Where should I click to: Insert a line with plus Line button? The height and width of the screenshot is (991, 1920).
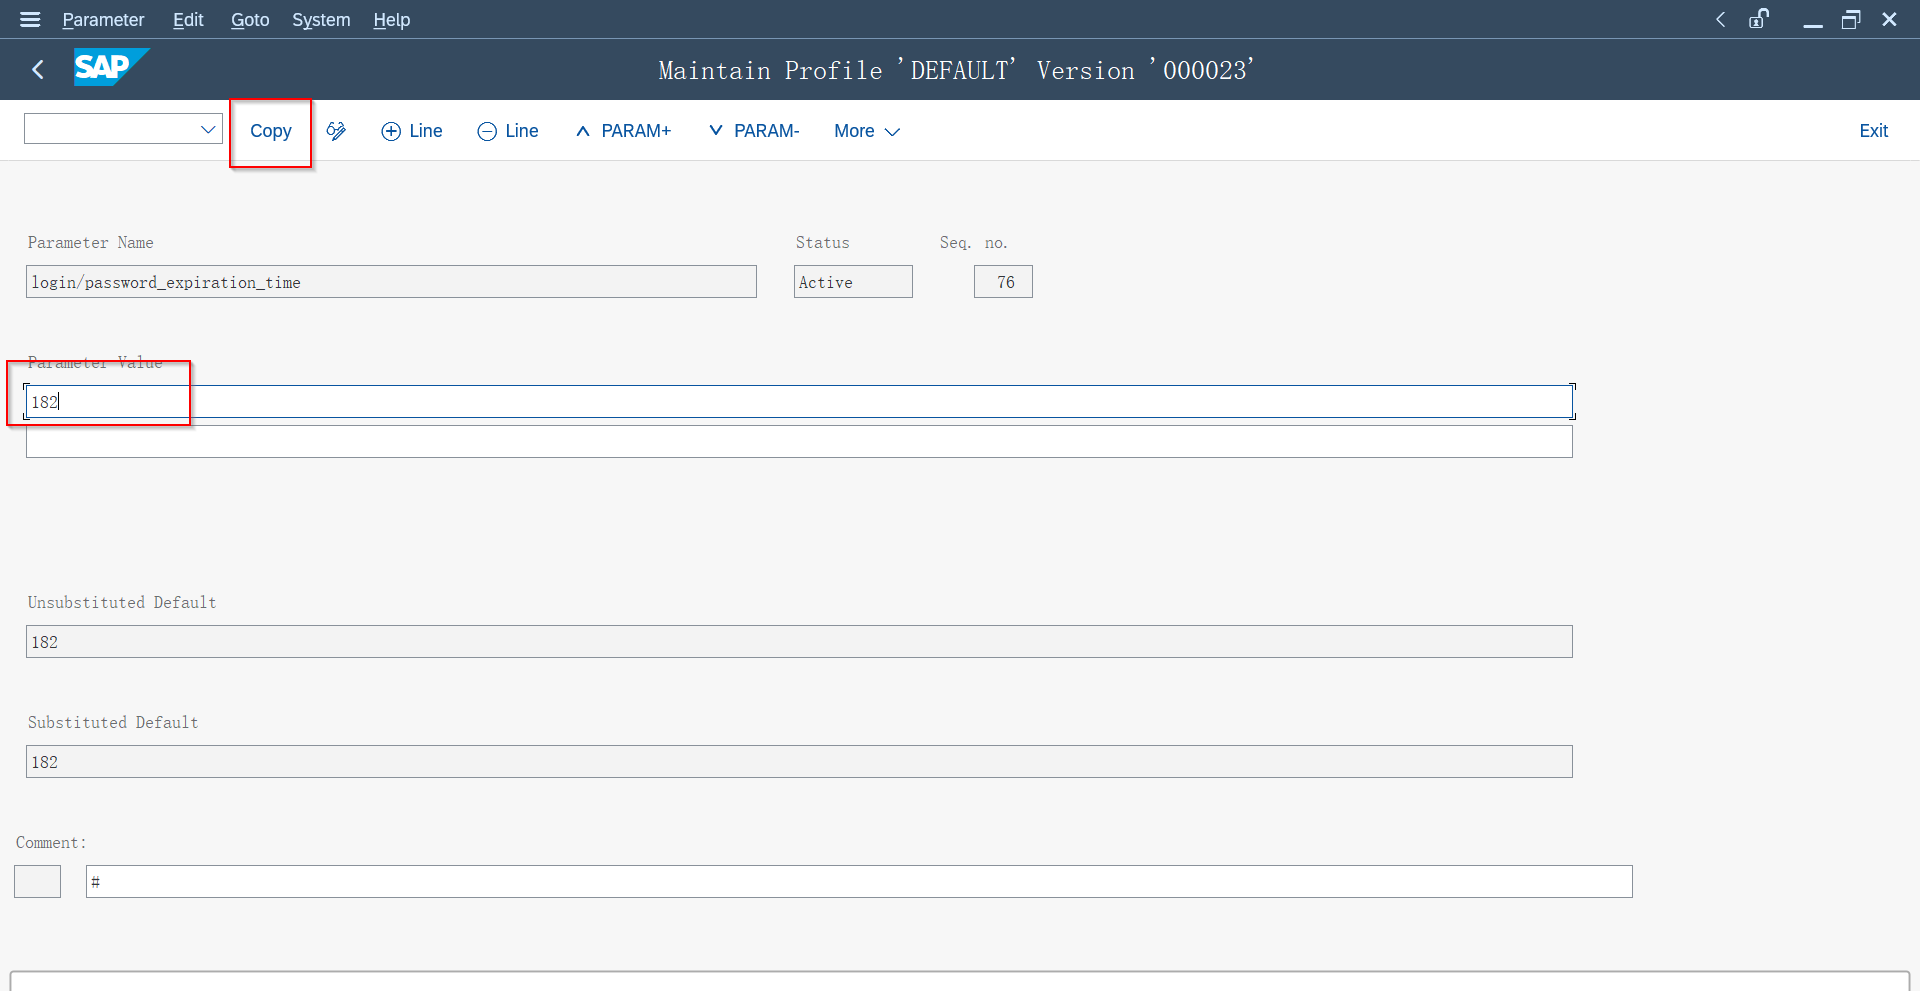412,131
